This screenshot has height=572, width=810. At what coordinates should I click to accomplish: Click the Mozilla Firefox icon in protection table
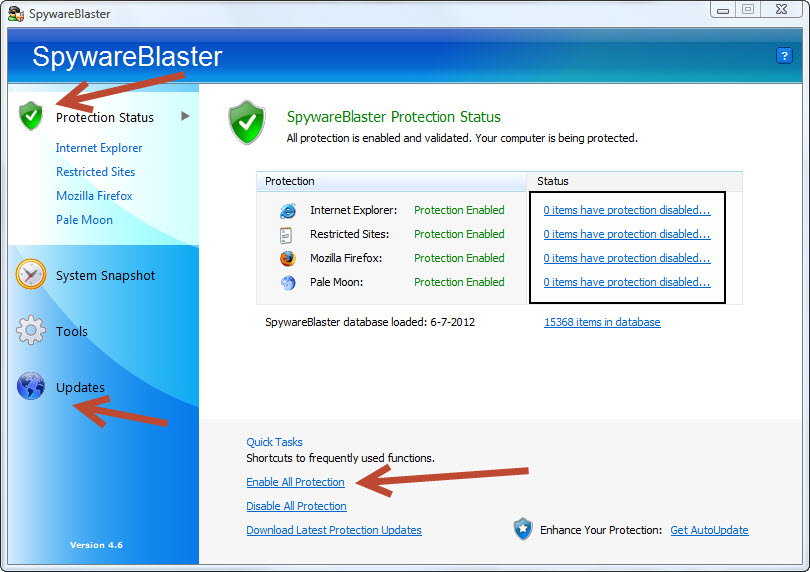(x=288, y=258)
